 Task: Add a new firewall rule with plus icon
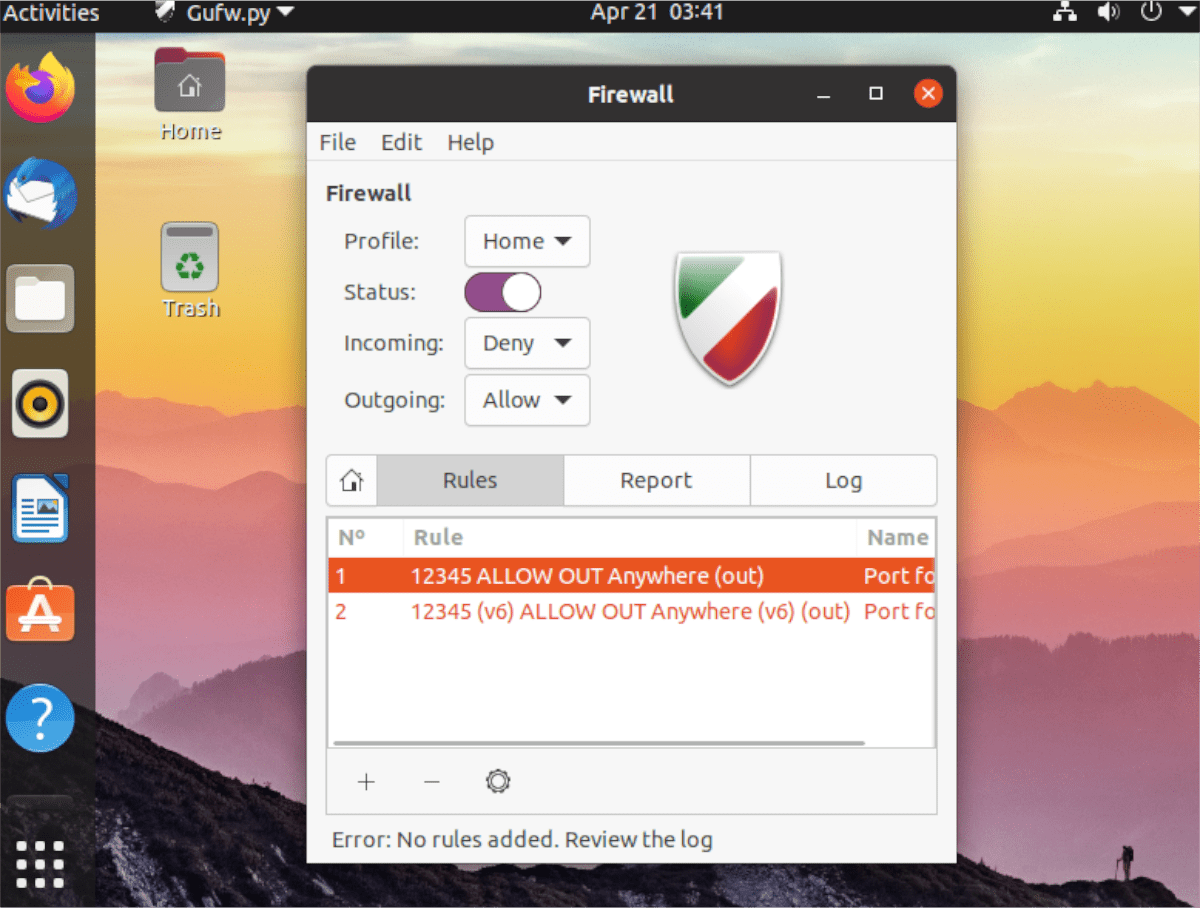coord(366,782)
